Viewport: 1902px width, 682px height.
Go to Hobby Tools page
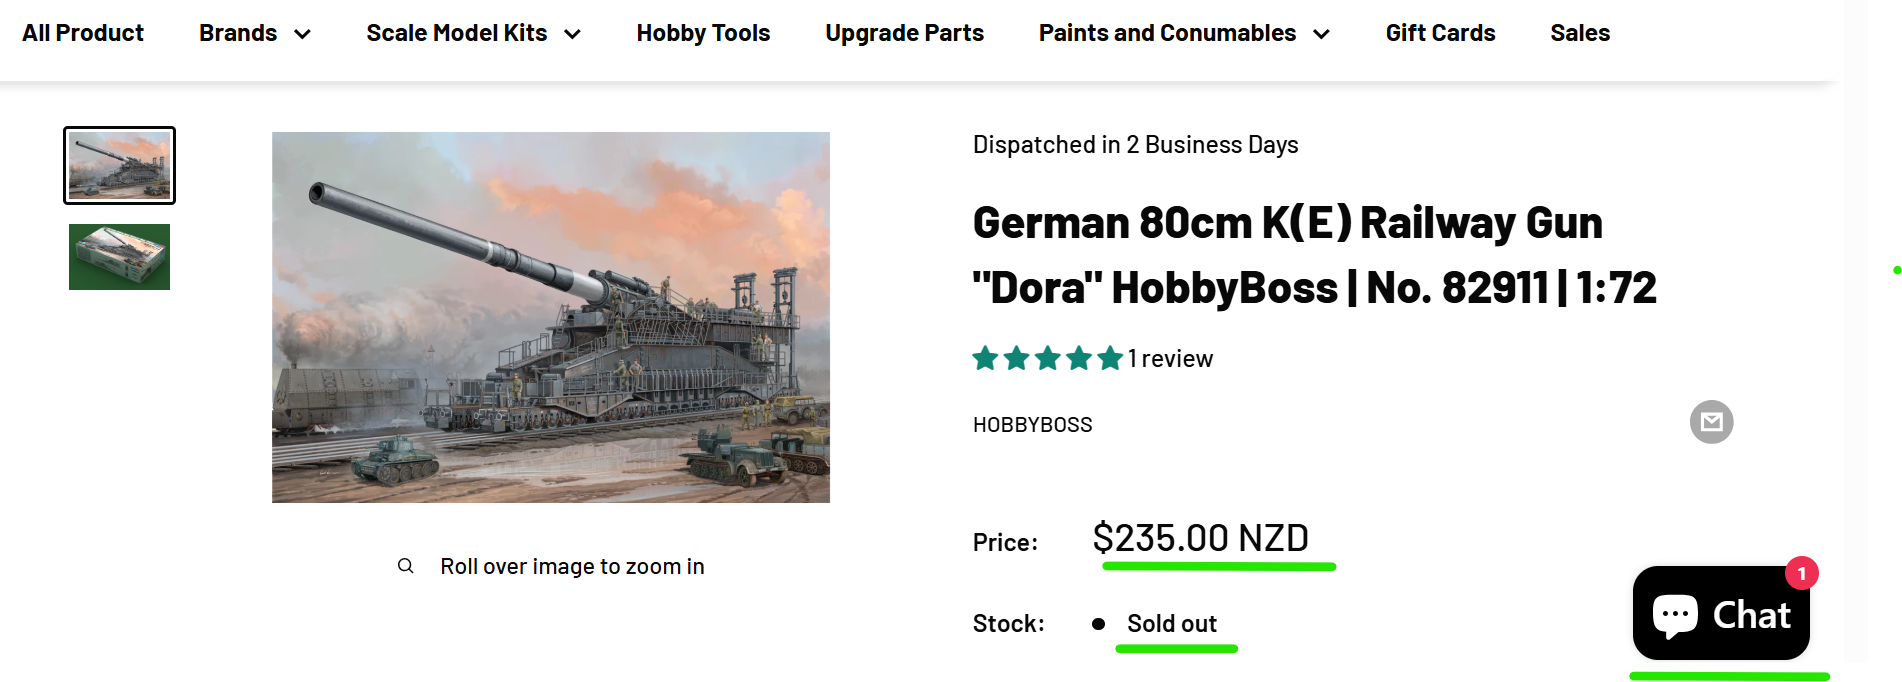pyautogui.click(x=703, y=33)
